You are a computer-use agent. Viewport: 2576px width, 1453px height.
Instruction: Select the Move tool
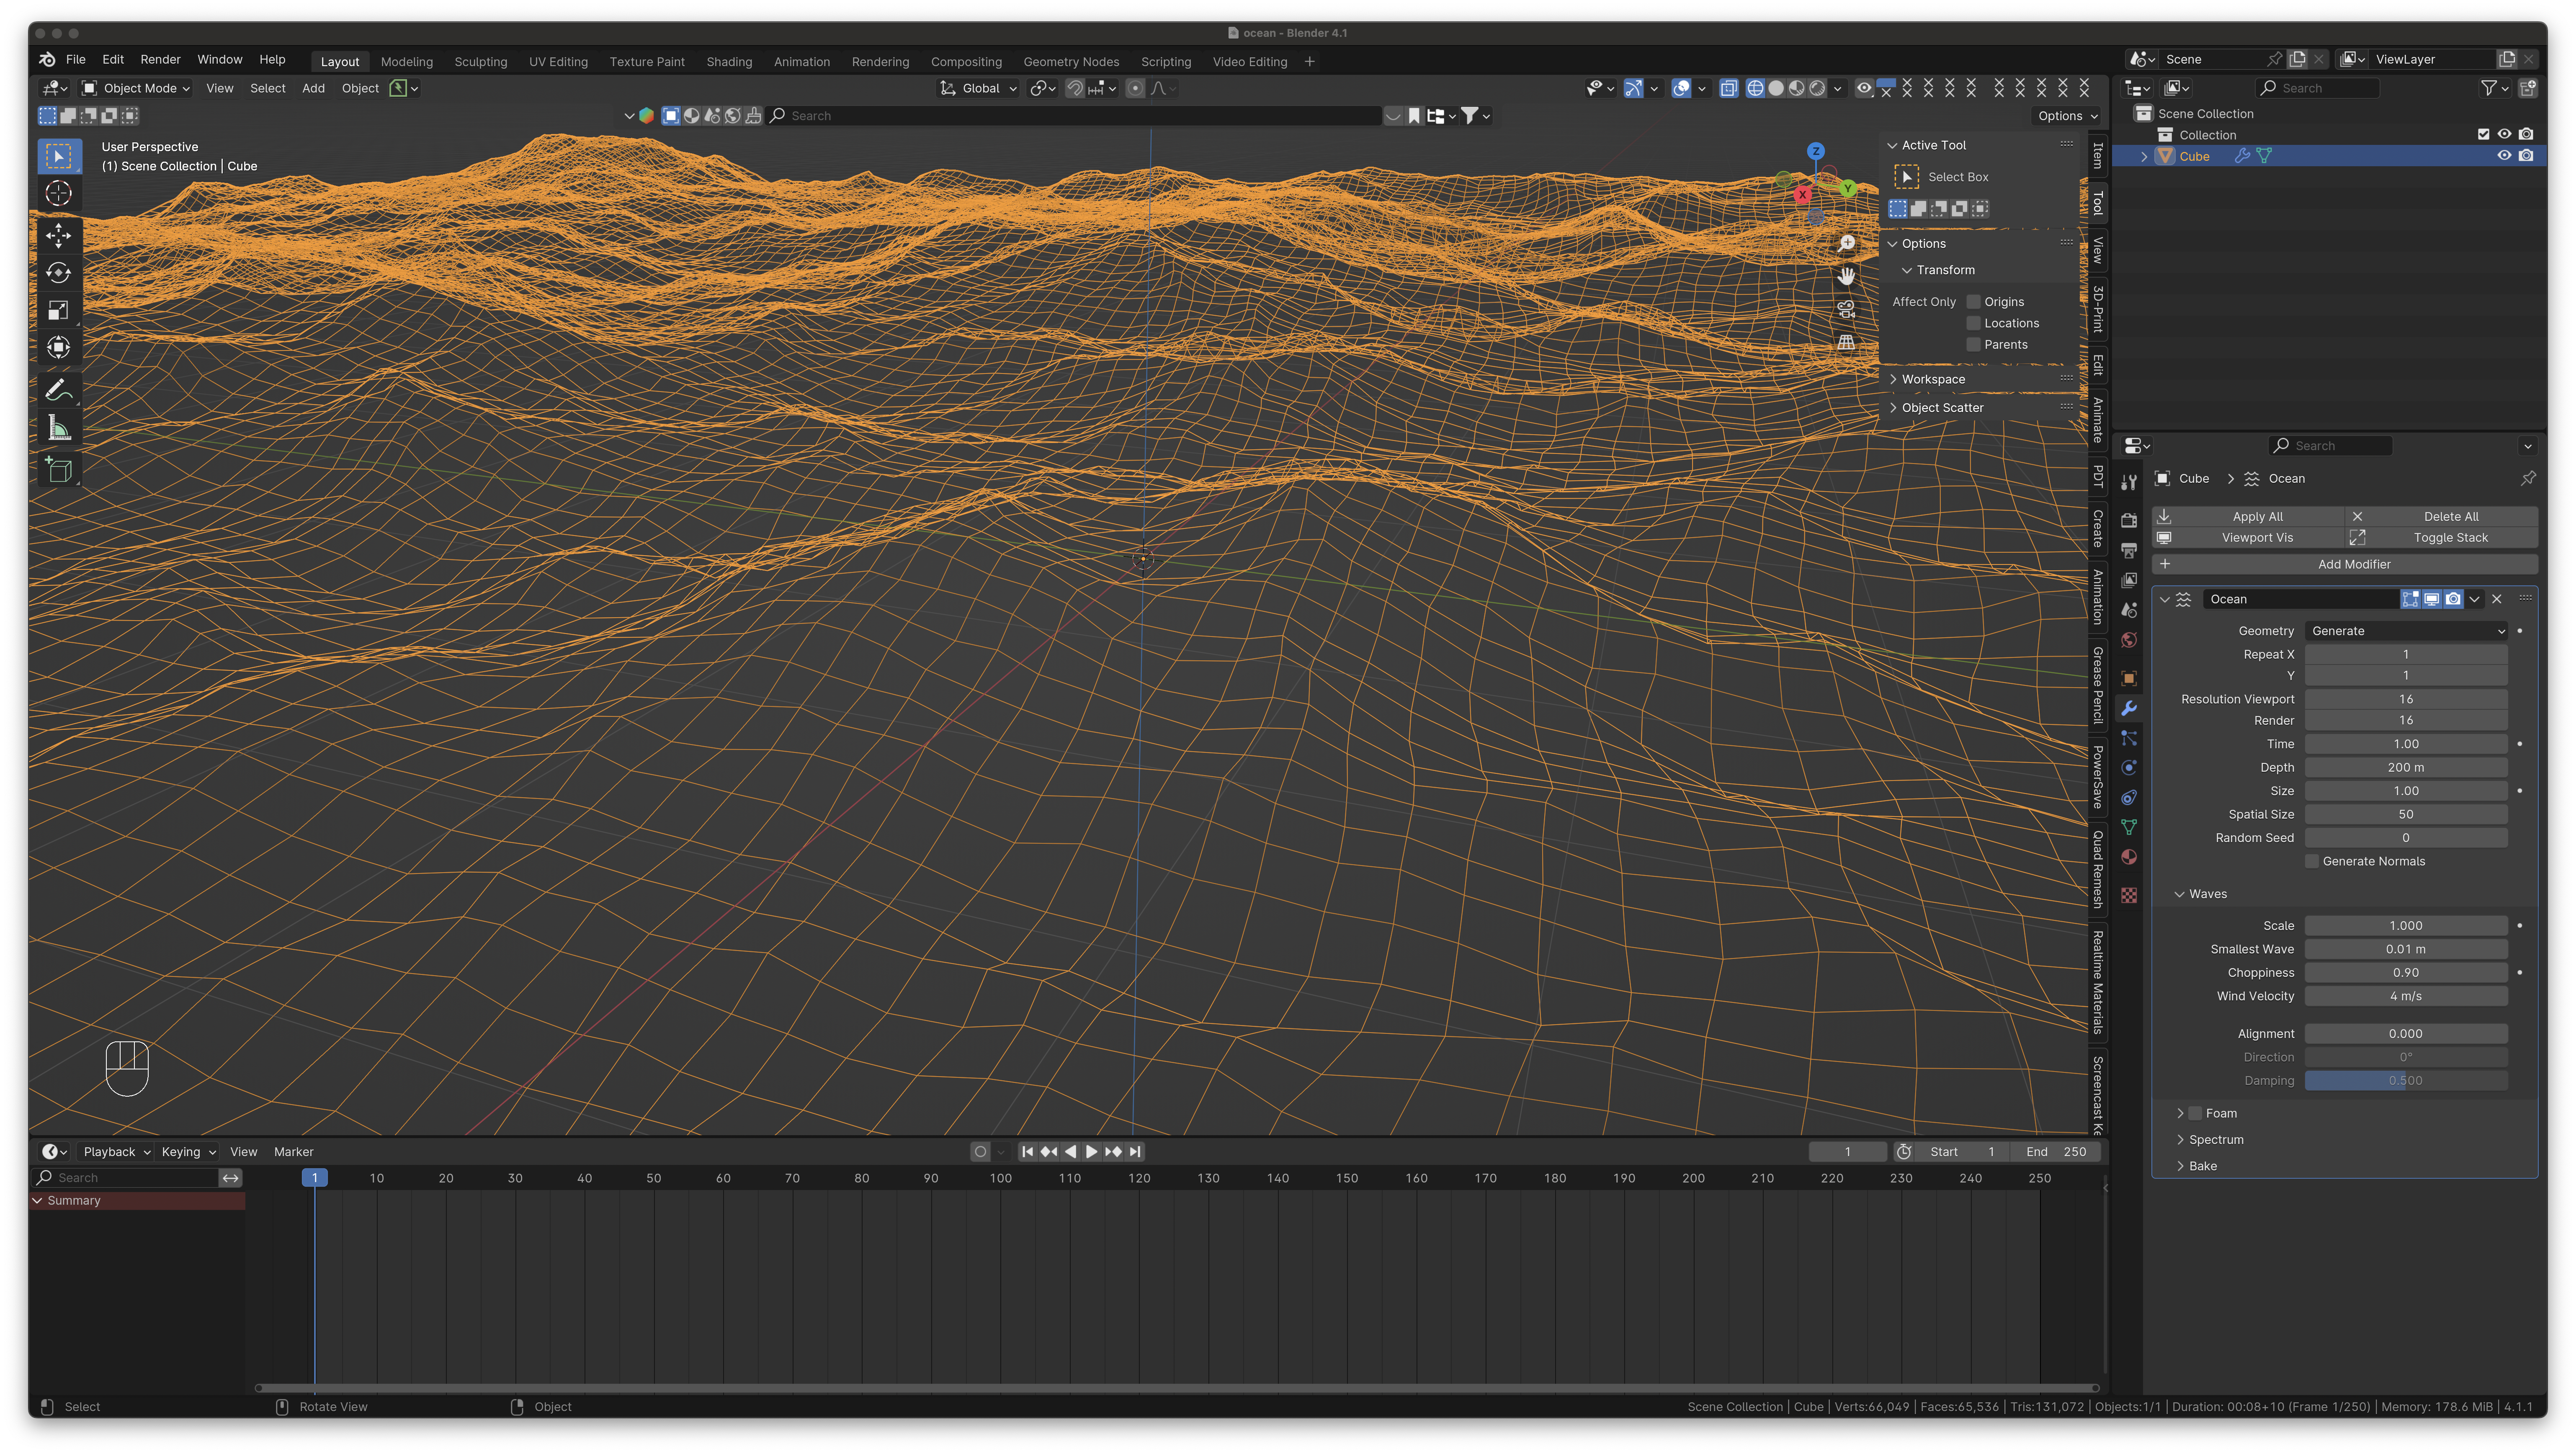(59, 236)
